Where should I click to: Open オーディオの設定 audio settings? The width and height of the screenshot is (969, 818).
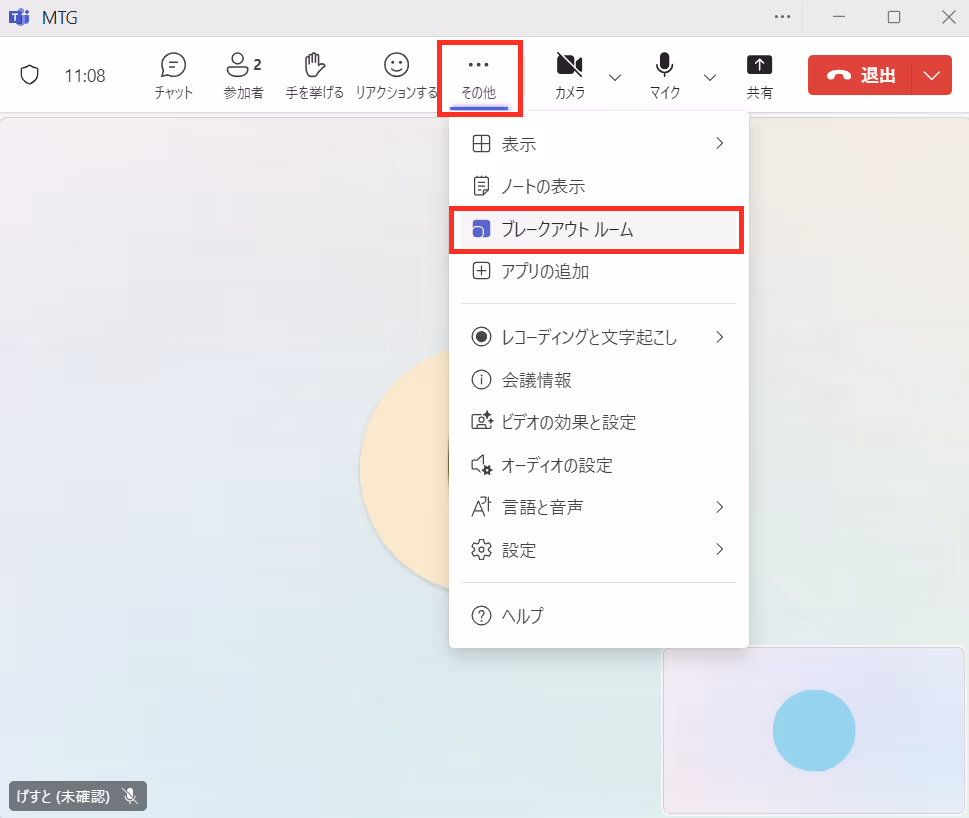598,465
